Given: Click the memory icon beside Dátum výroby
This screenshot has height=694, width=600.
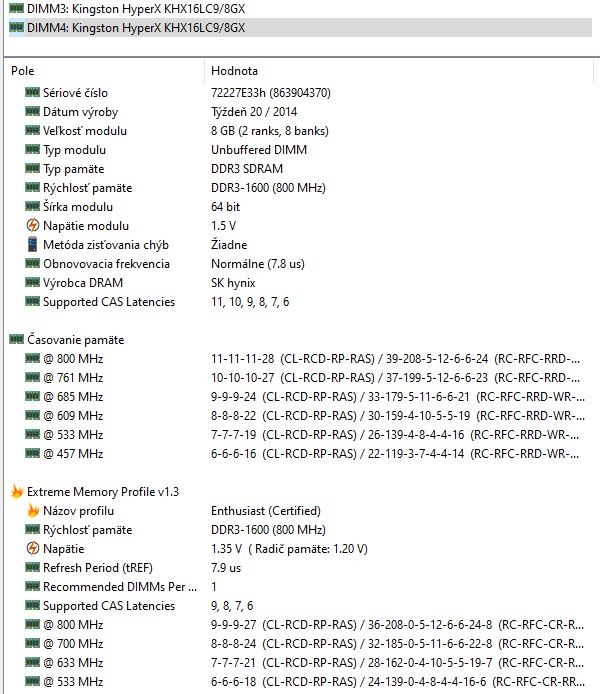Looking at the screenshot, I should (32, 111).
